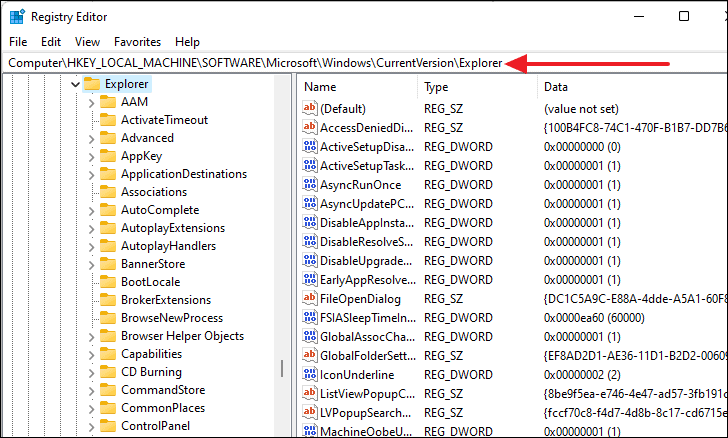Expand the AutoComplete key
The height and width of the screenshot is (438, 728).
pyautogui.click(x=91, y=211)
